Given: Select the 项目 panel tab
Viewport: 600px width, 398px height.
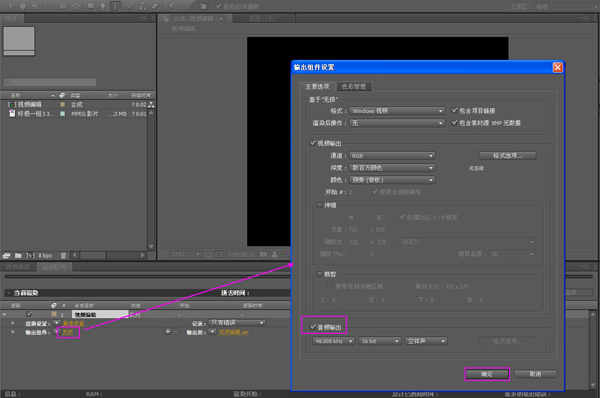Looking at the screenshot, I should [x=11, y=18].
